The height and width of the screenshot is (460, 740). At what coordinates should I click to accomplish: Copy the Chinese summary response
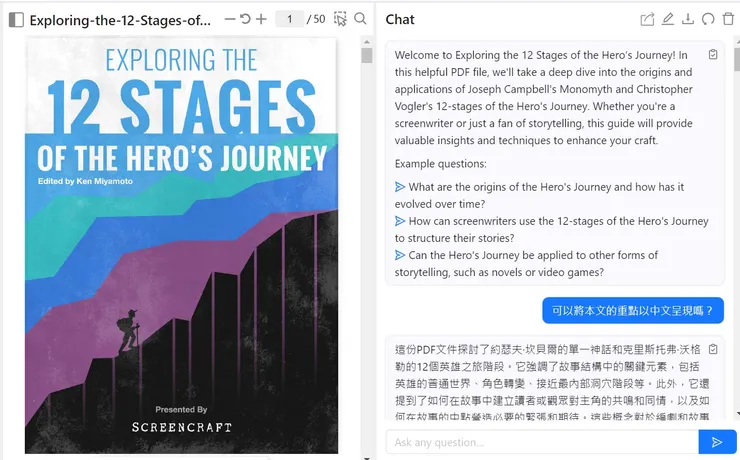(713, 350)
